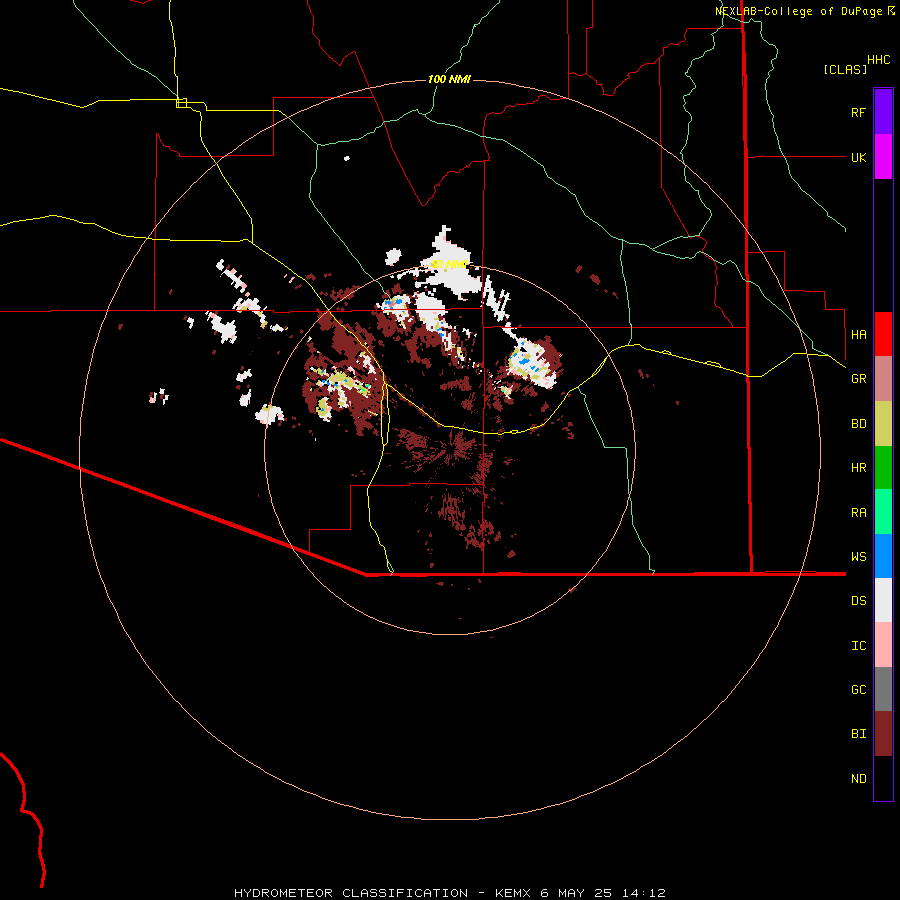
Task: Click the ND black legend swatch
Action: pyautogui.click(x=883, y=778)
